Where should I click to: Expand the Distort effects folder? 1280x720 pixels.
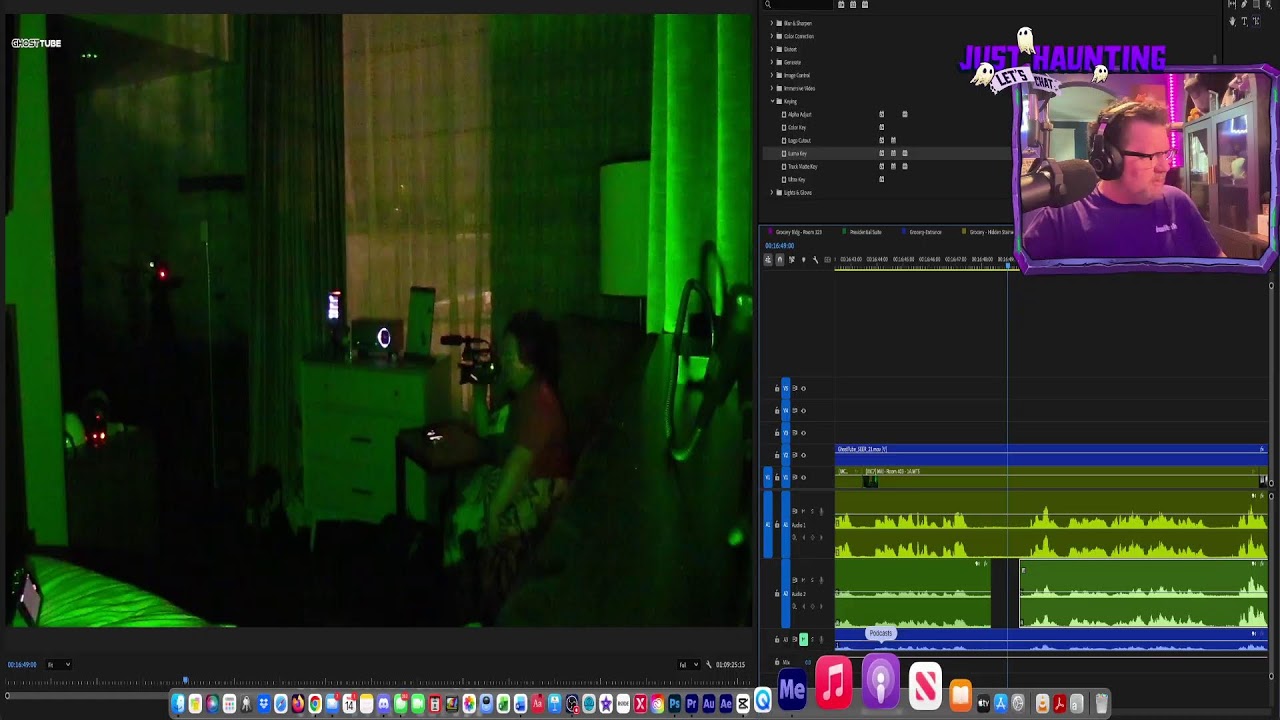[772, 49]
